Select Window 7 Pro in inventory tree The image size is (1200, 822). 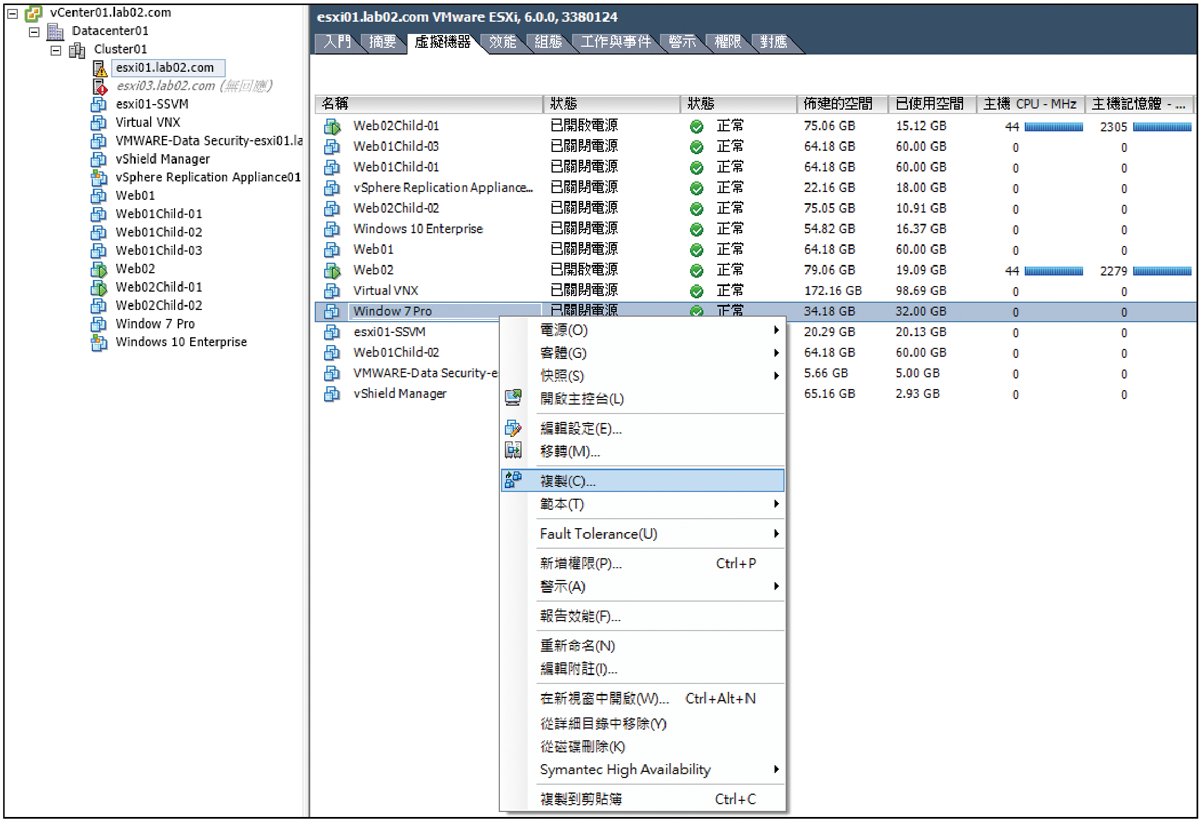(x=155, y=324)
